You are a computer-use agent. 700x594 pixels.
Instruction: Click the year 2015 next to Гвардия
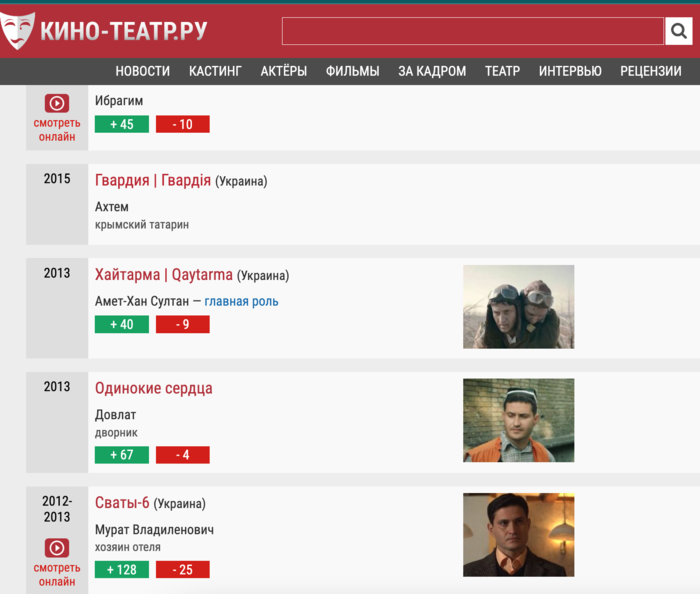57,179
